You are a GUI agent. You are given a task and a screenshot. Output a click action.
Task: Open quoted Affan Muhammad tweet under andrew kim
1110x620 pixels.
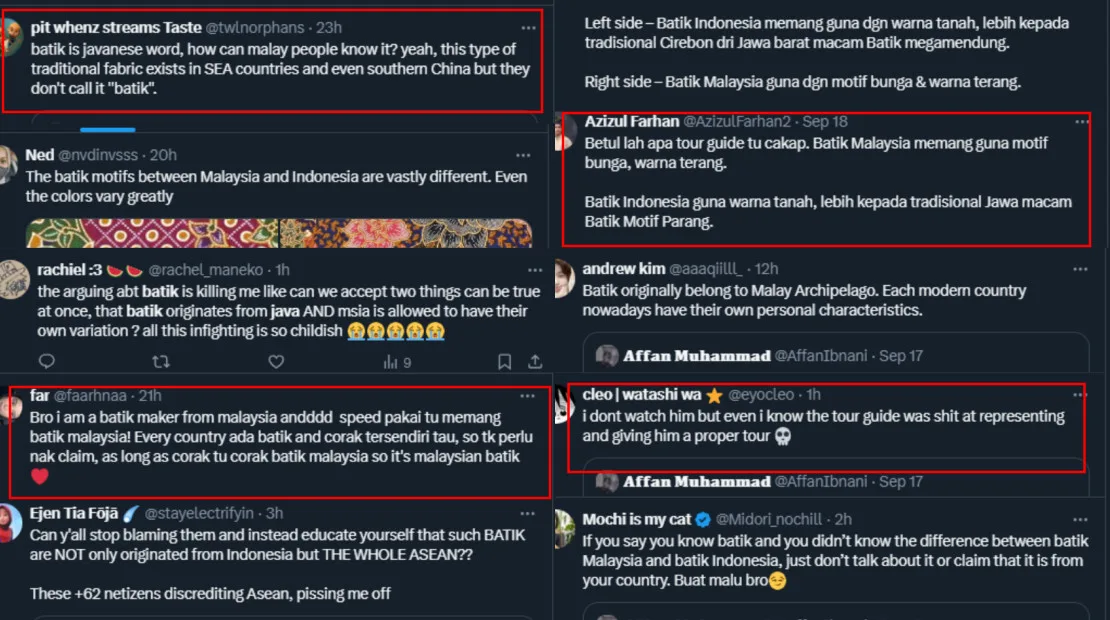pyautogui.click(x=835, y=352)
